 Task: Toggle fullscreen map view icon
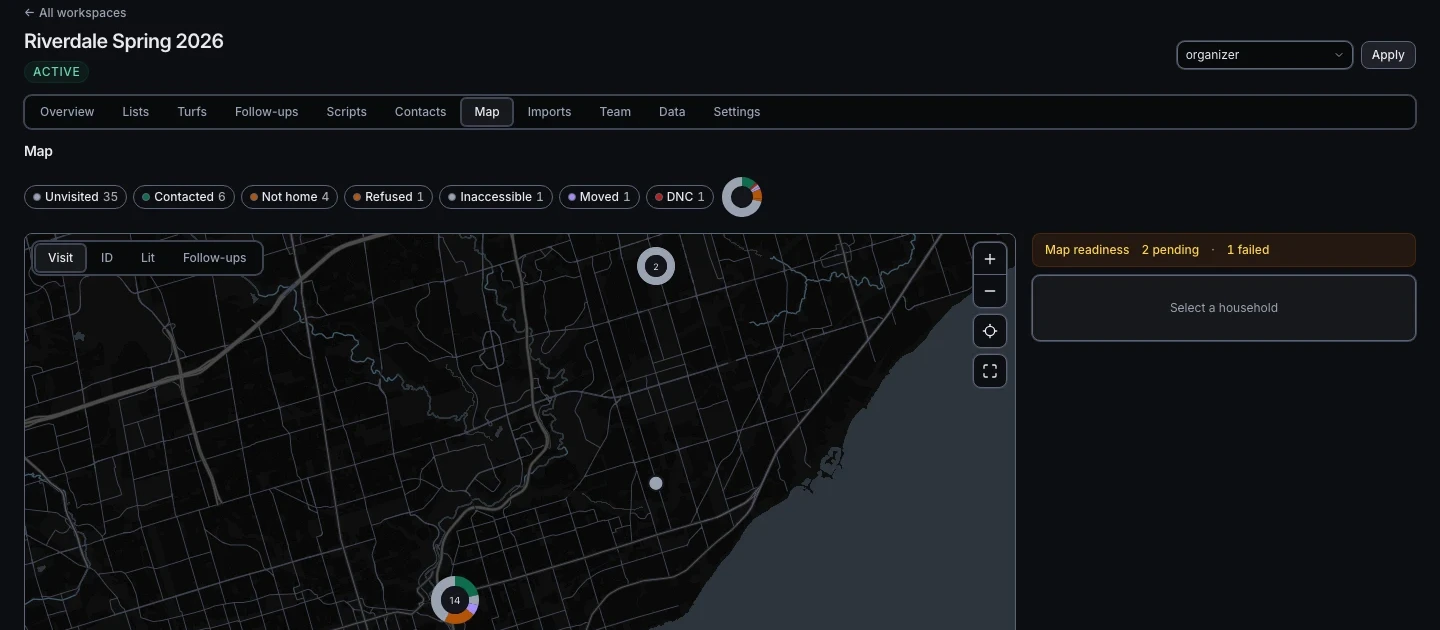click(x=990, y=371)
